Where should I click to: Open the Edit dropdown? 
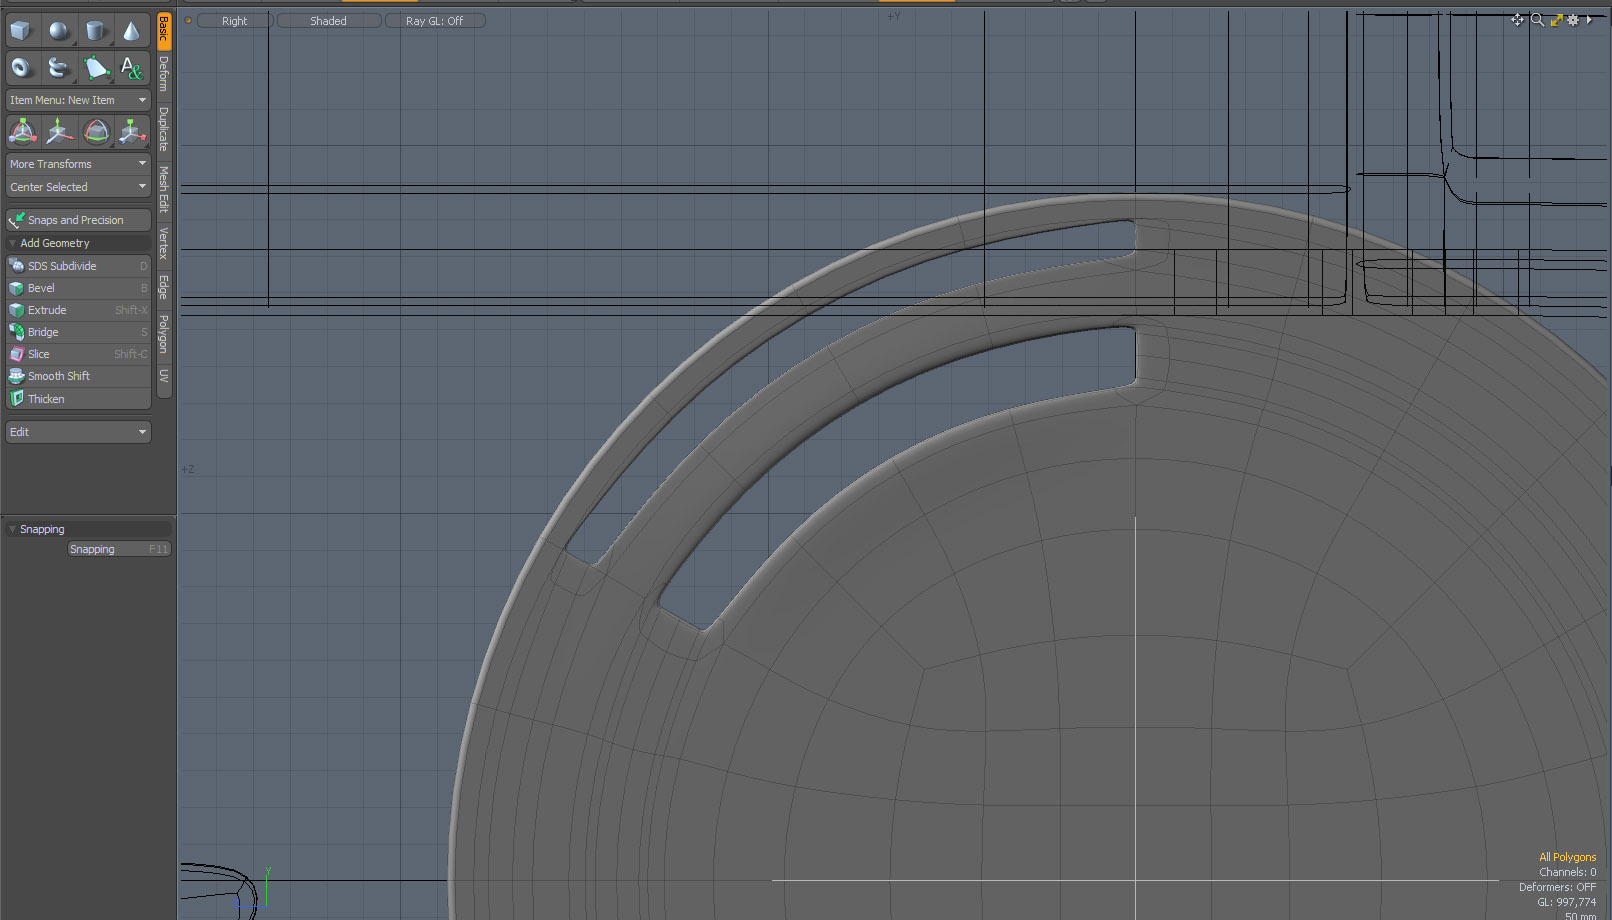point(78,432)
